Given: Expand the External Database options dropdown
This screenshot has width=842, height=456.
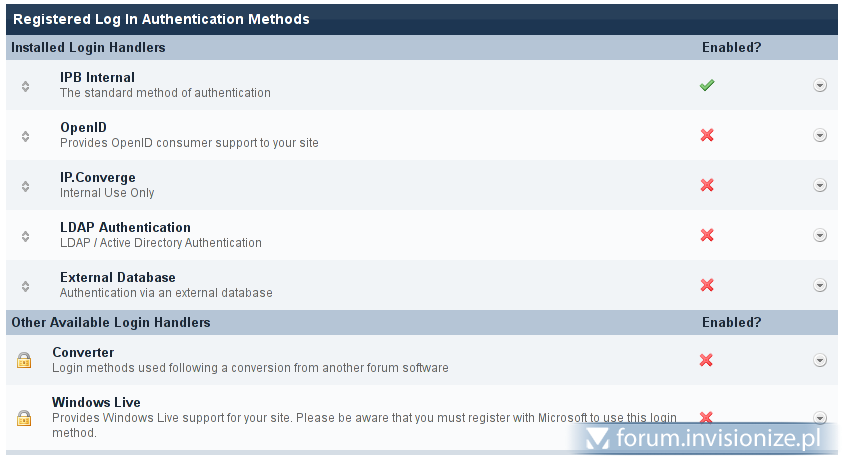Looking at the screenshot, I should click(820, 285).
